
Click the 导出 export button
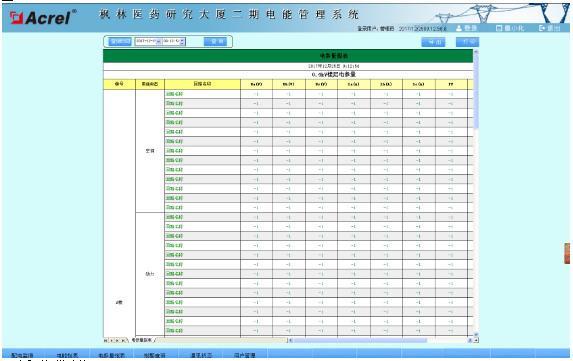tap(433, 42)
